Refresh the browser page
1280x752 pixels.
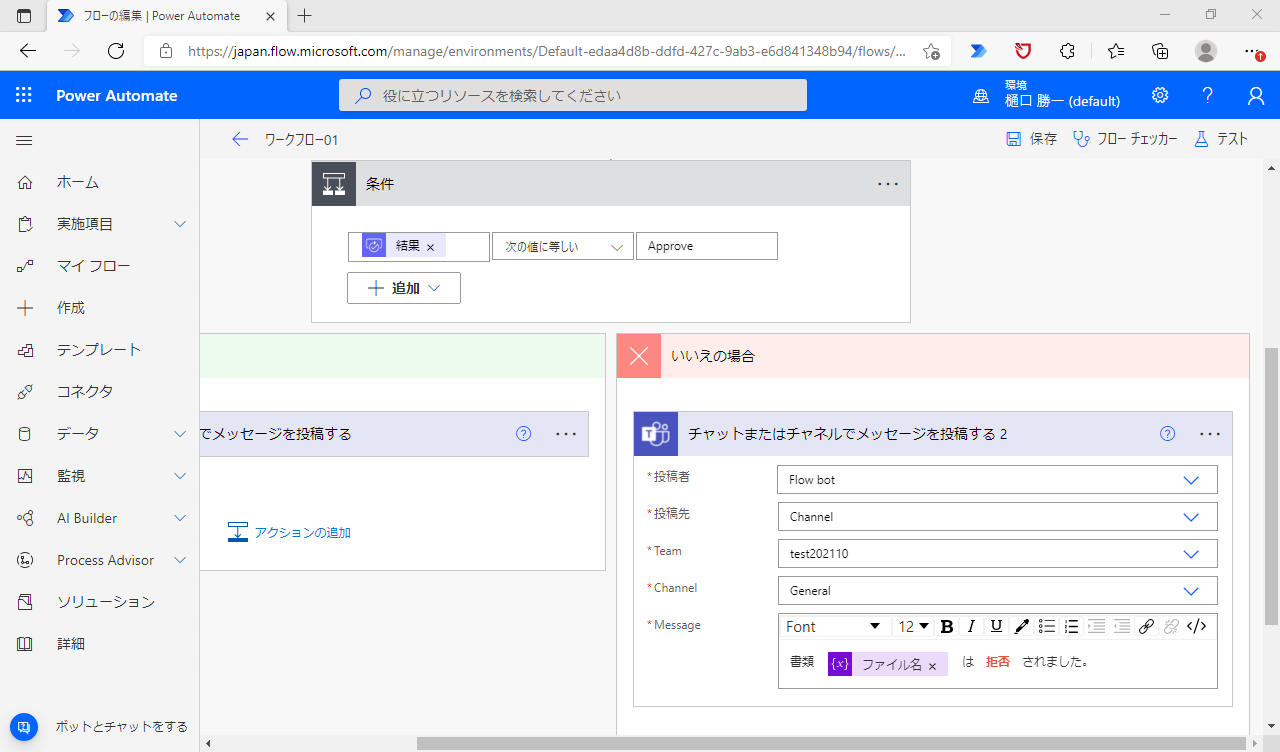click(x=116, y=51)
